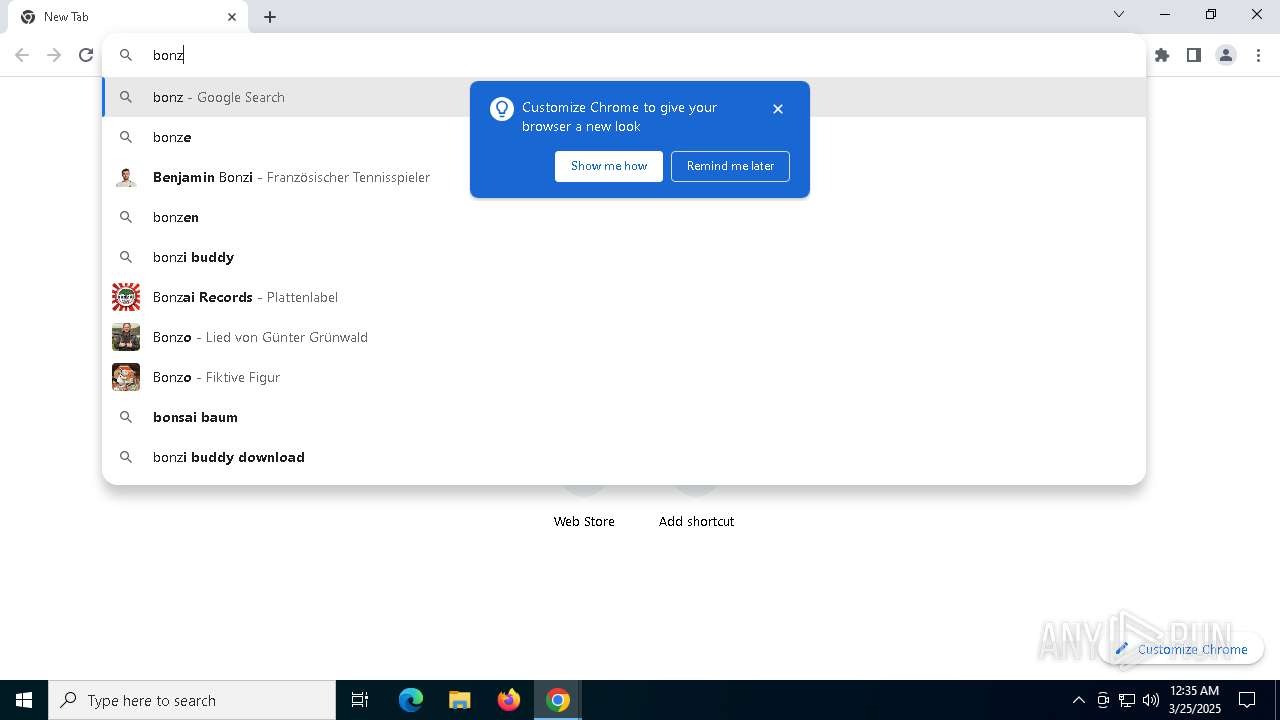Open the Extensions puzzle icon
The width and height of the screenshot is (1280, 720).
coord(1162,55)
